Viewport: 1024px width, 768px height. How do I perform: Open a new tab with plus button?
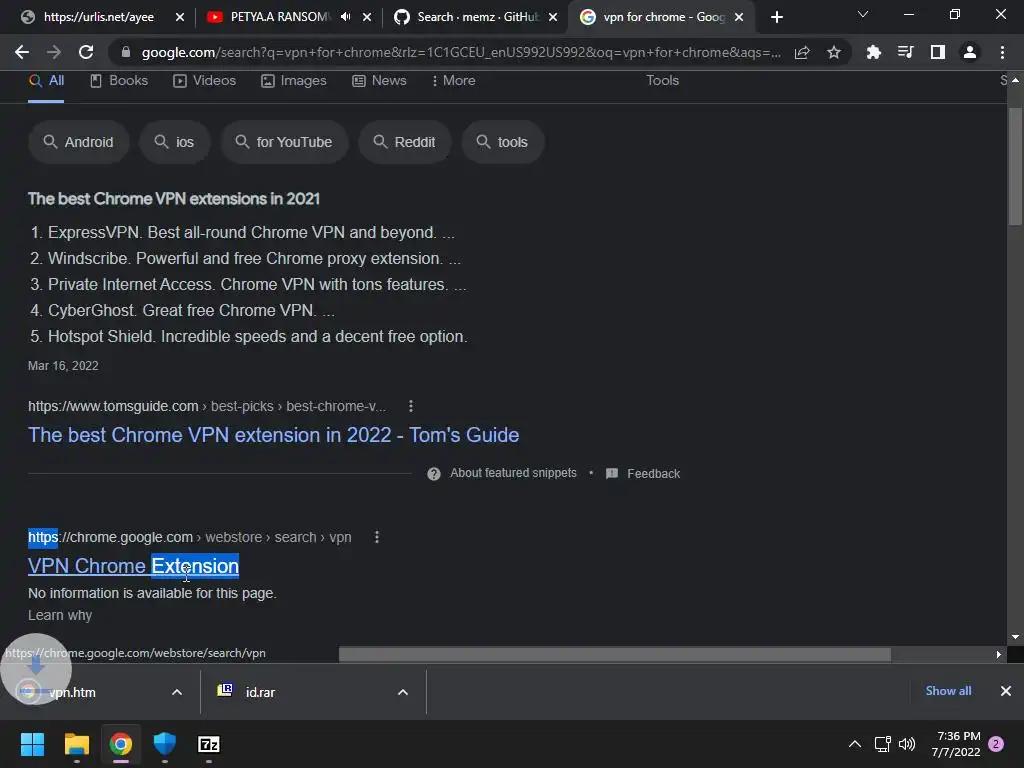[776, 18]
